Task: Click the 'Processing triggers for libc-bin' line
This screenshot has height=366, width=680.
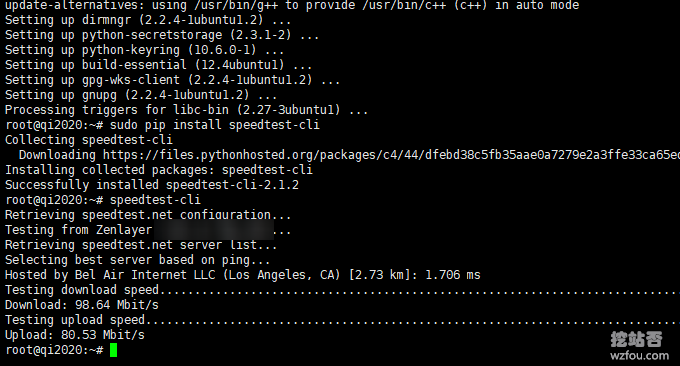Action: pos(186,110)
